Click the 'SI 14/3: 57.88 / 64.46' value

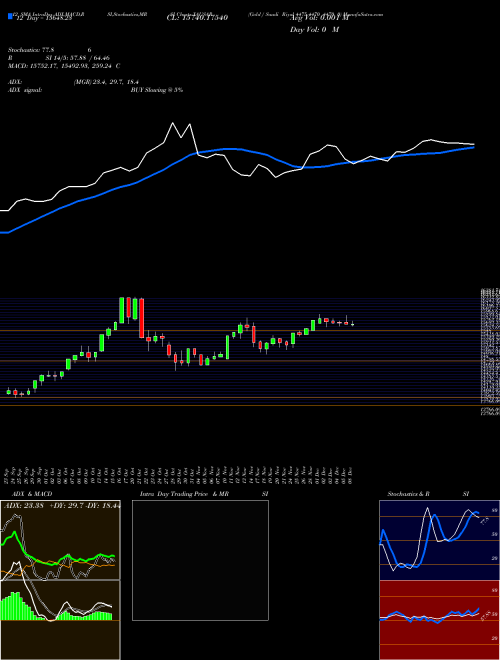(80, 58)
